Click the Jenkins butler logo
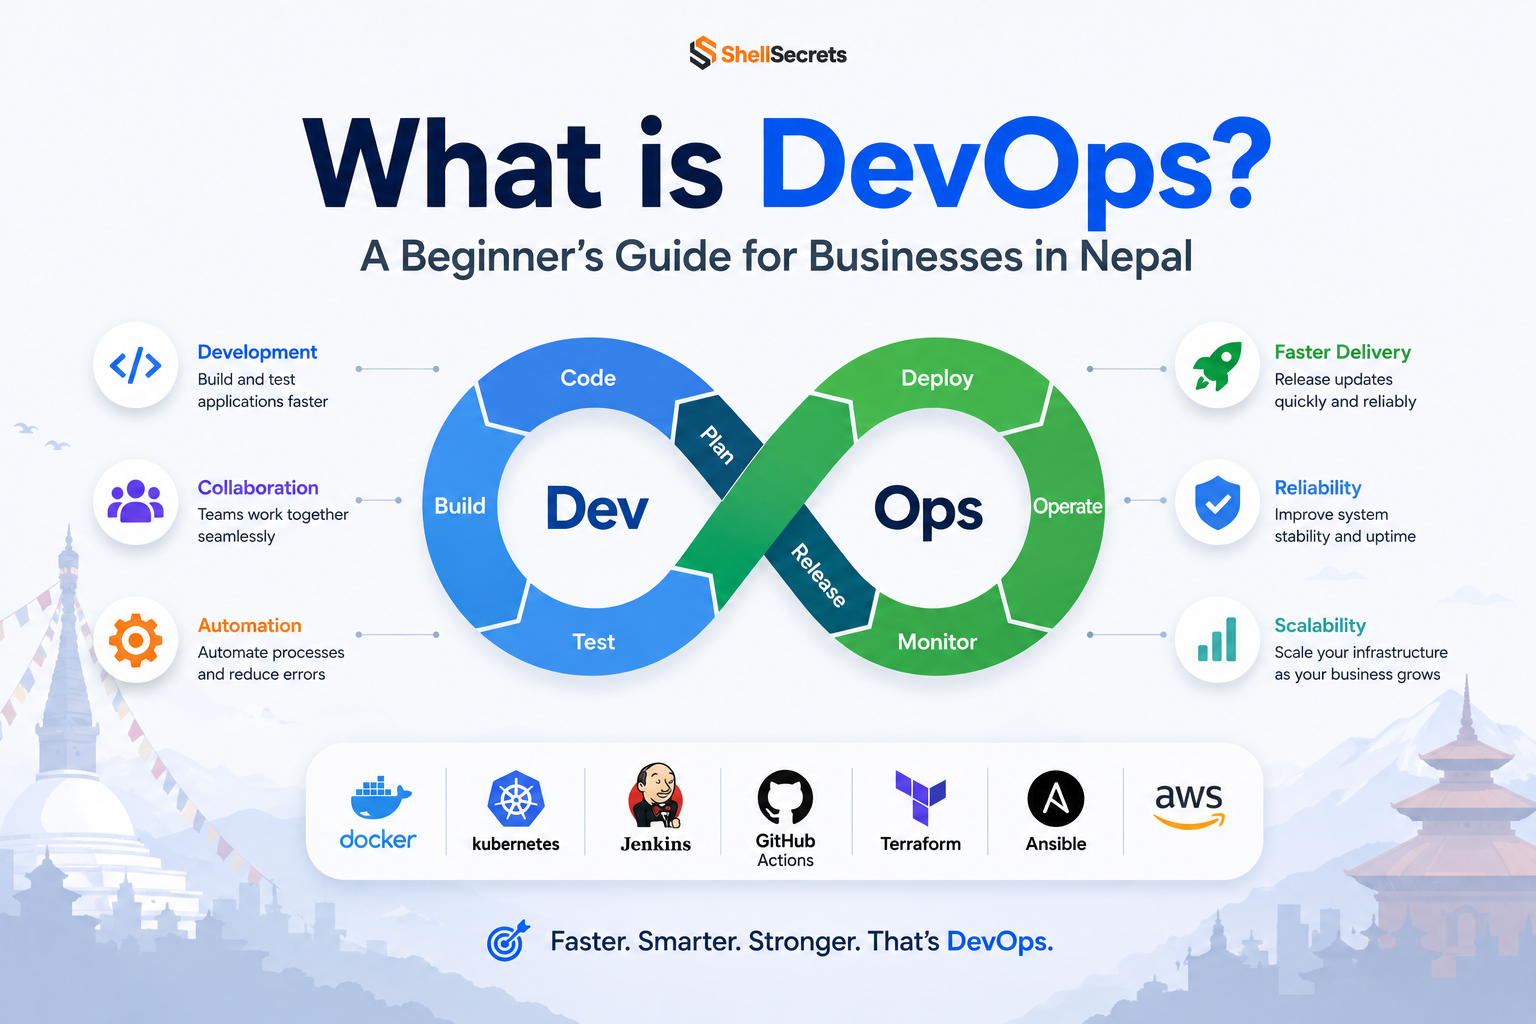 [x=656, y=795]
